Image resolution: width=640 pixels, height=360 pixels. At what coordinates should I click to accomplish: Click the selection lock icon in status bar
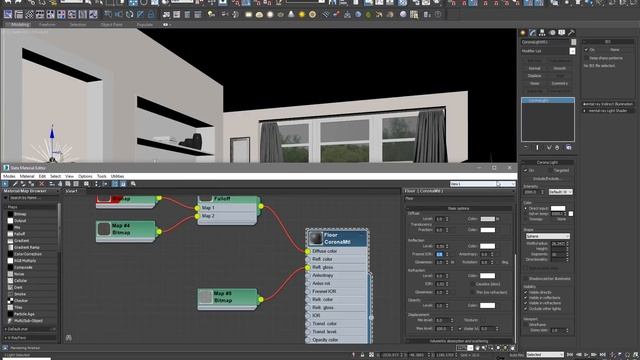(x=362, y=355)
